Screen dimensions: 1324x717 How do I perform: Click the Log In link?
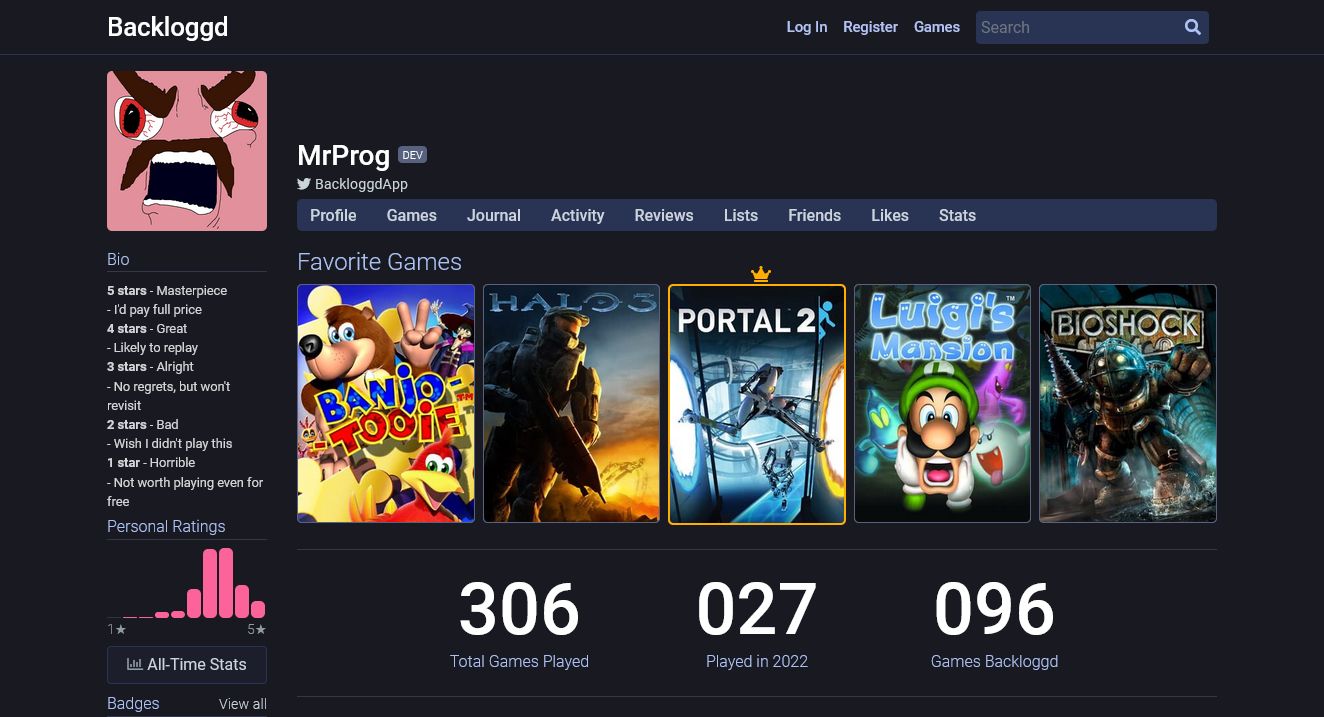click(806, 27)
